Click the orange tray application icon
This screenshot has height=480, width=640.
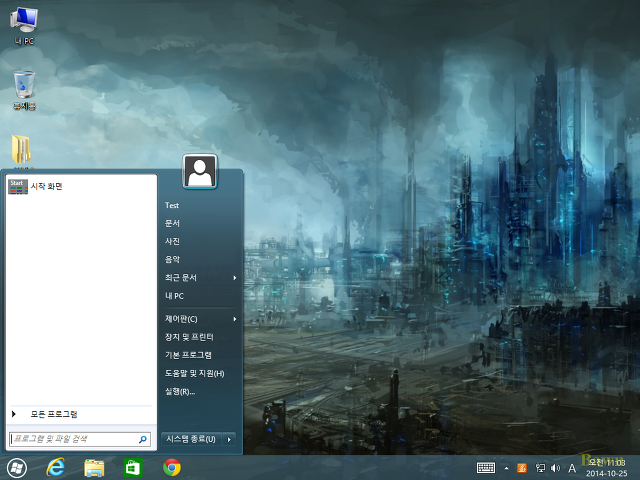tap(522, 468)
